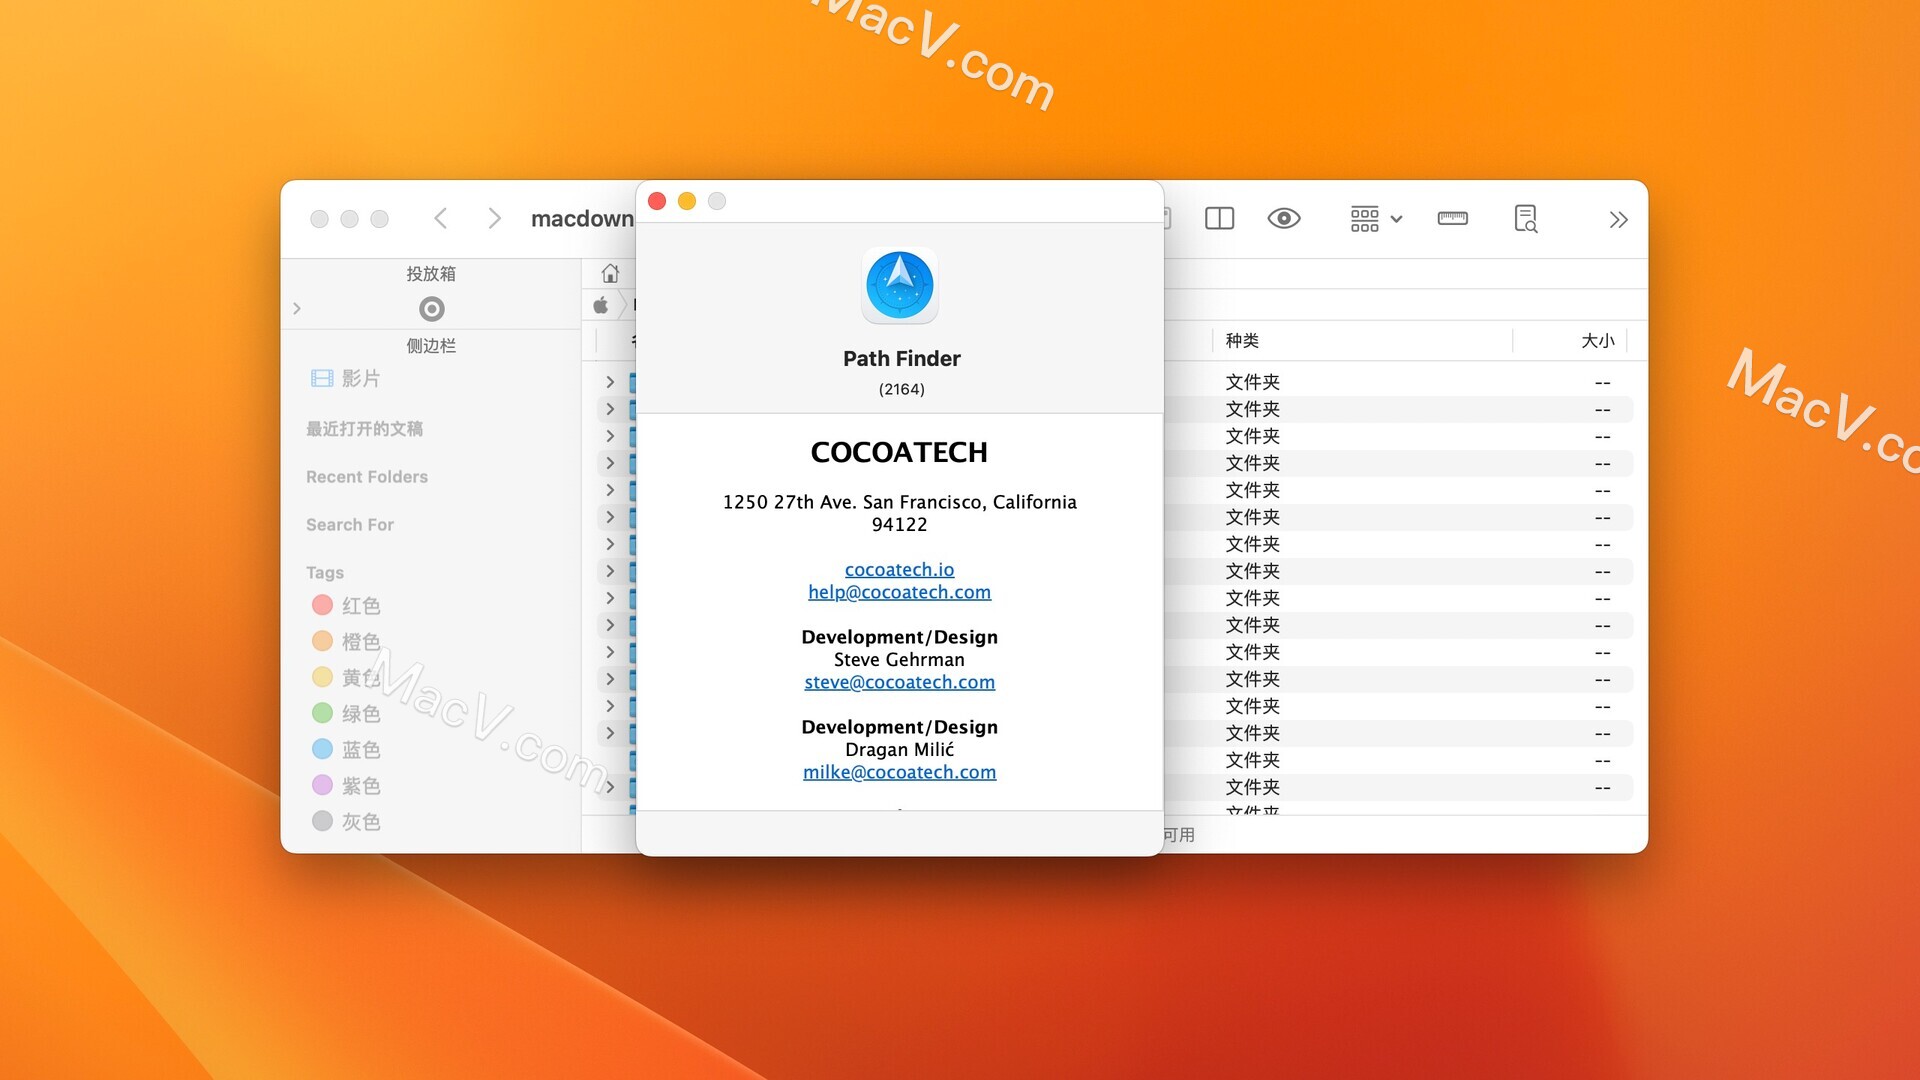This screenshot has width=1920, height=1080.
Task: Click the Path Finder compass app icon
Action: [900, 285]
